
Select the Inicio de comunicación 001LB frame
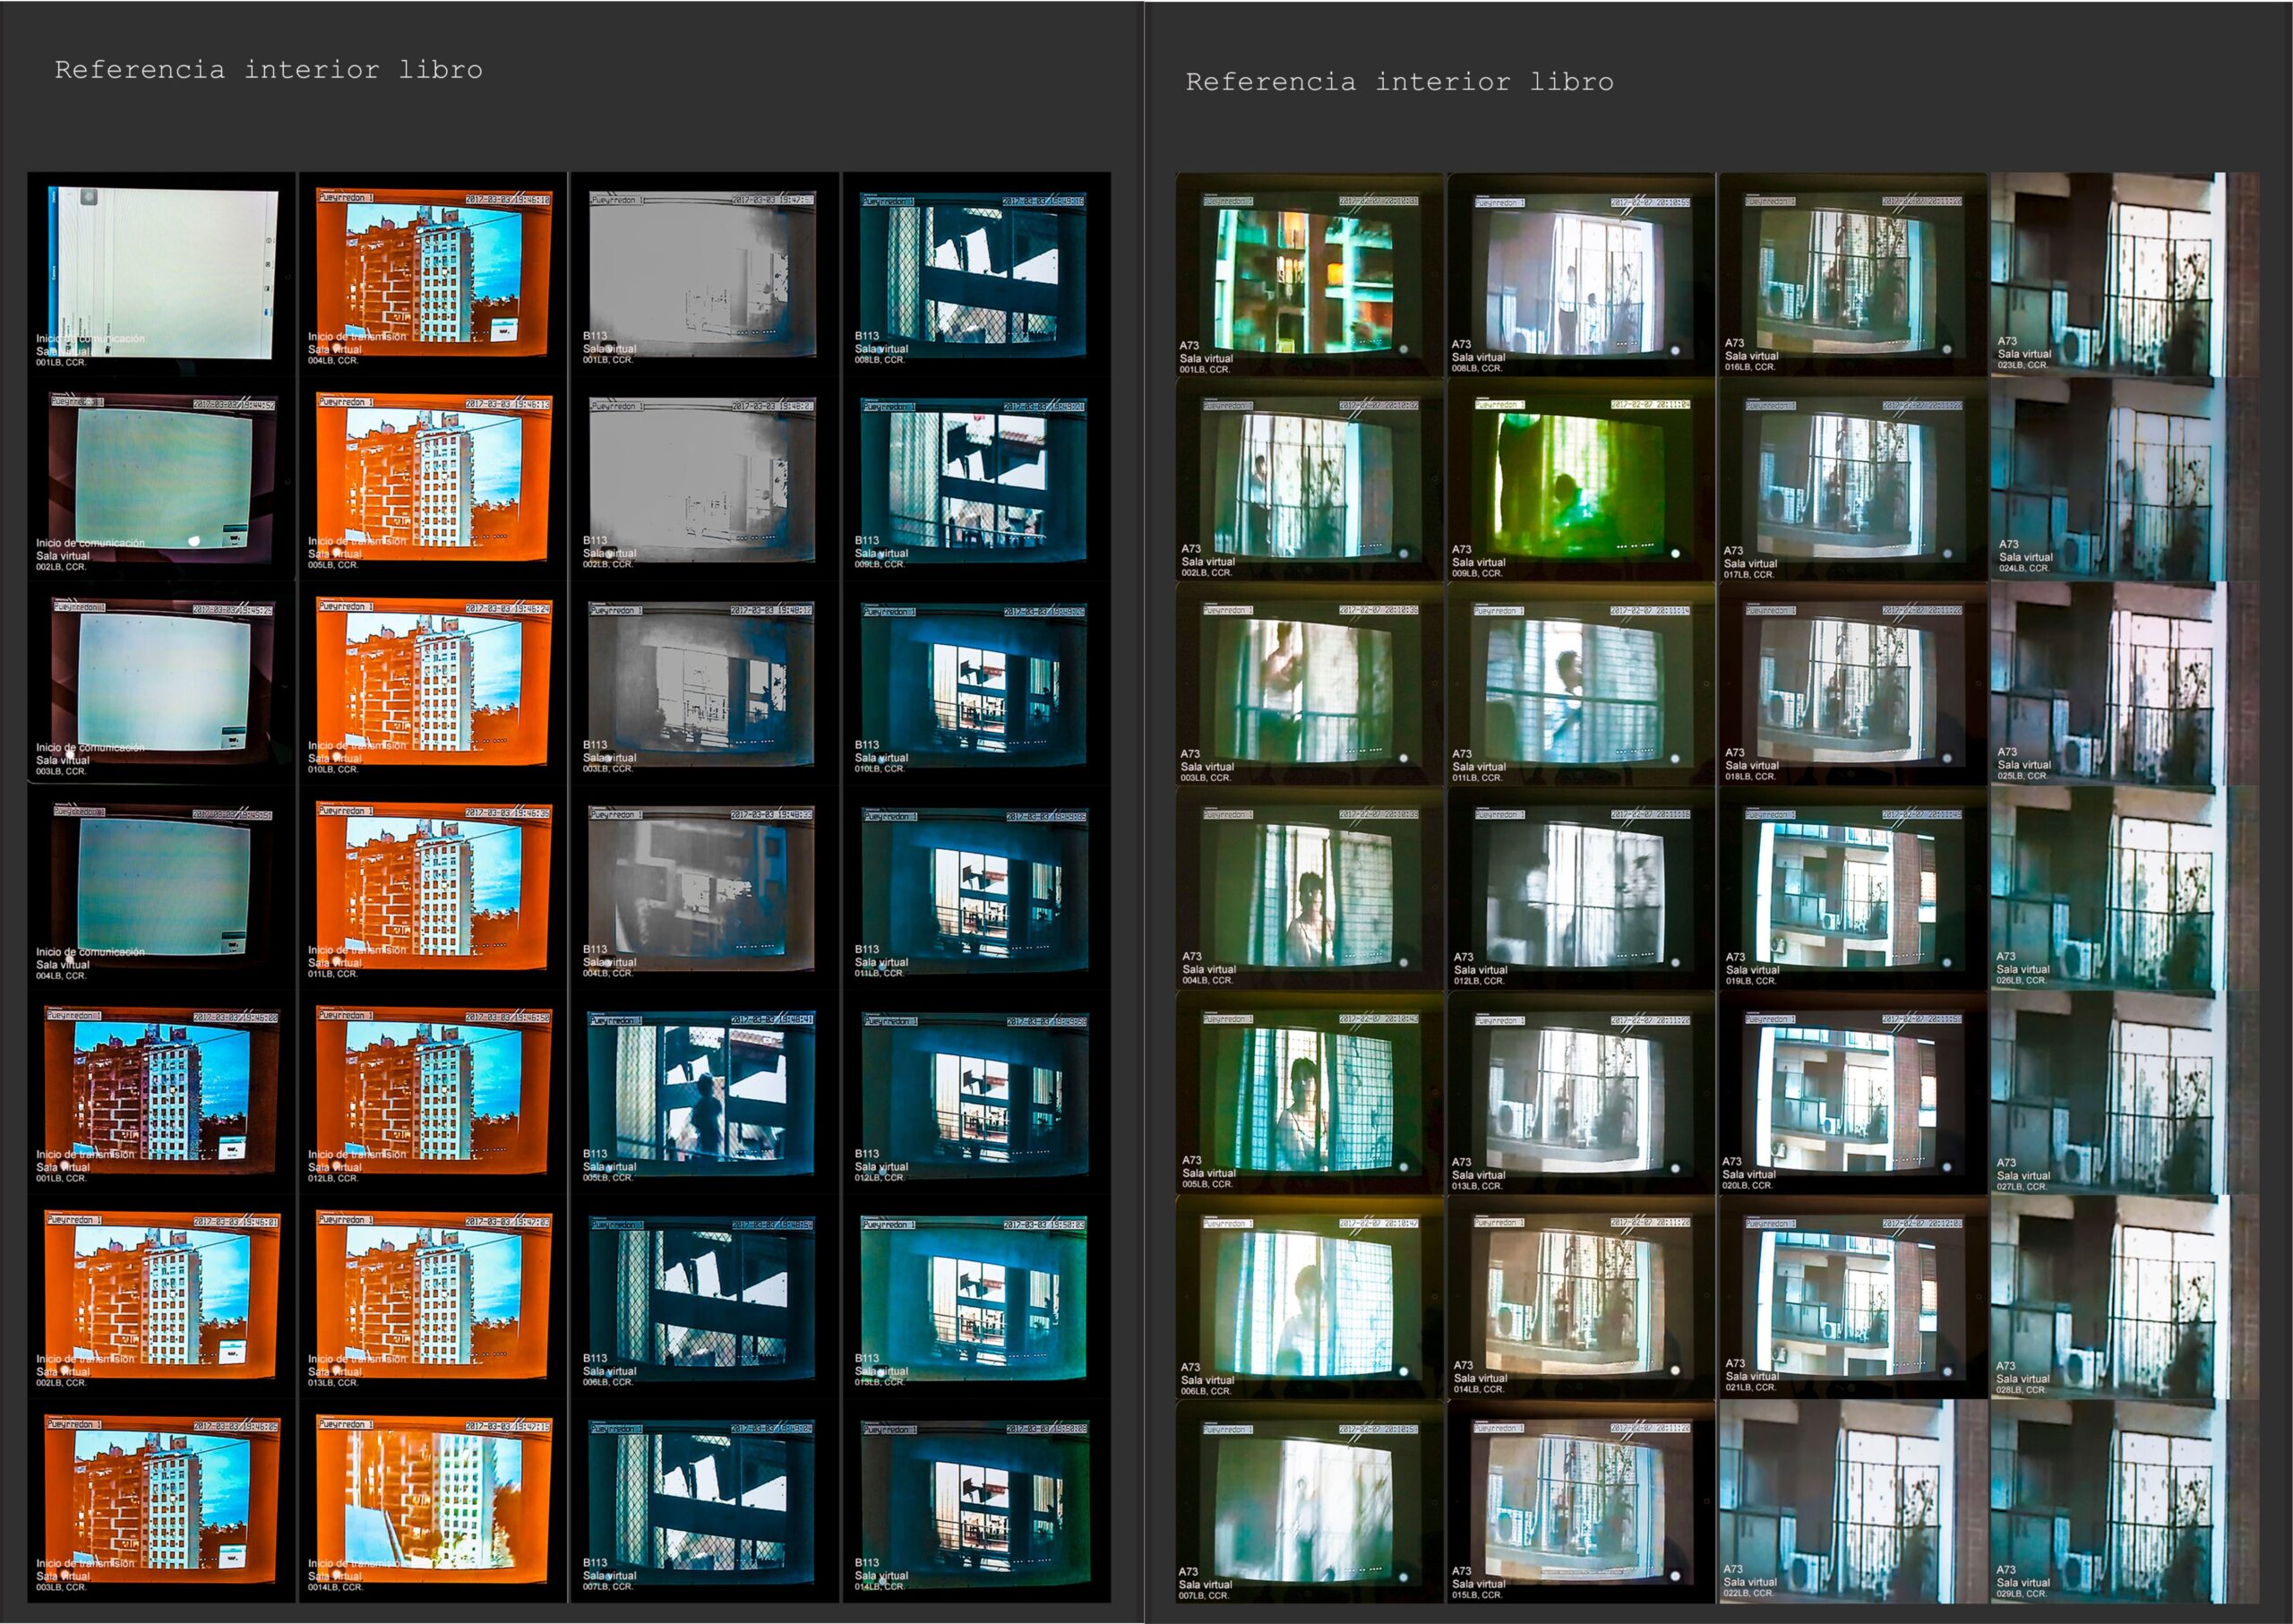tap(162, 276)
